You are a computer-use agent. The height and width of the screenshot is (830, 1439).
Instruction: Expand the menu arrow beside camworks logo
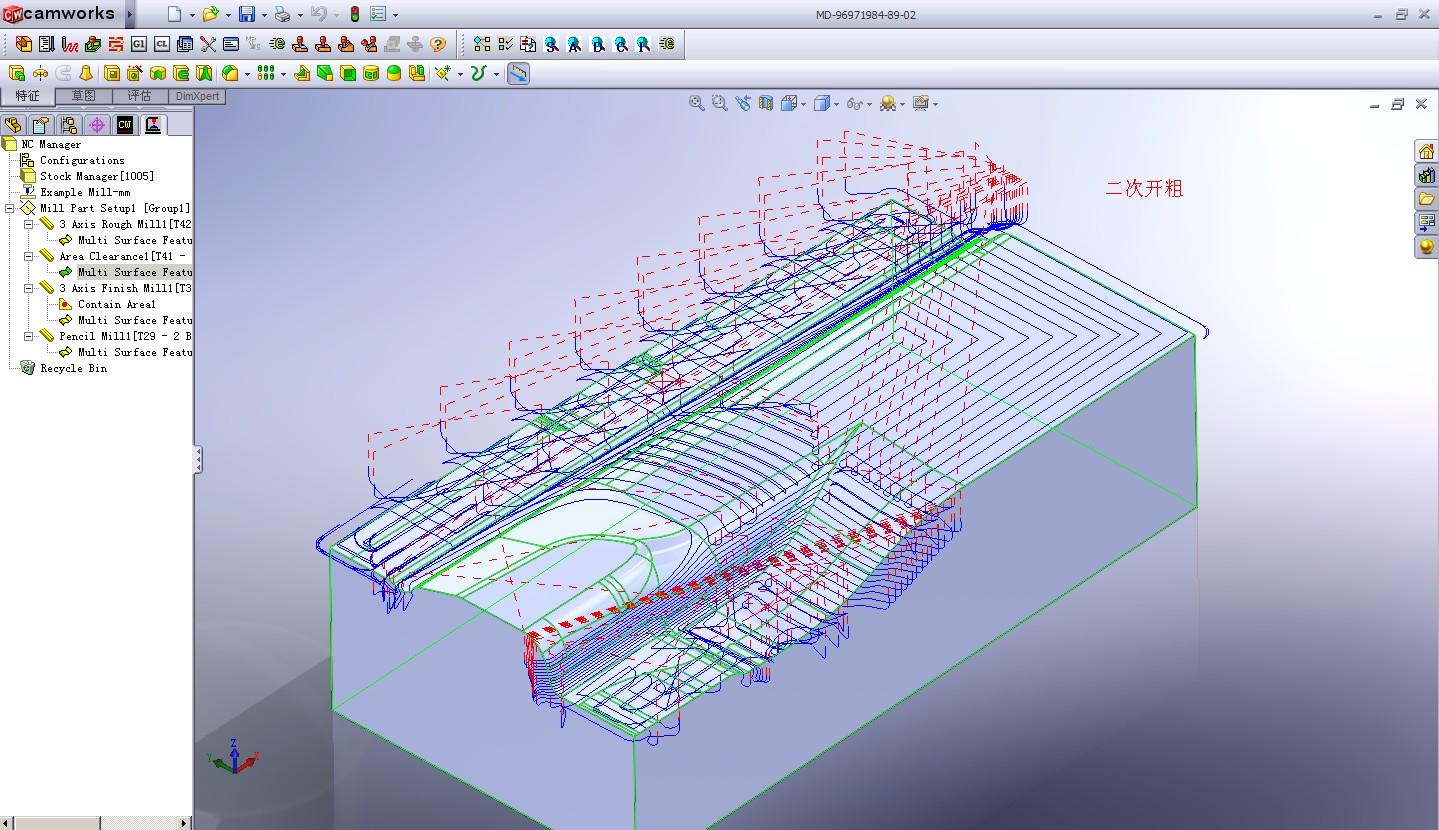point(130,14)
